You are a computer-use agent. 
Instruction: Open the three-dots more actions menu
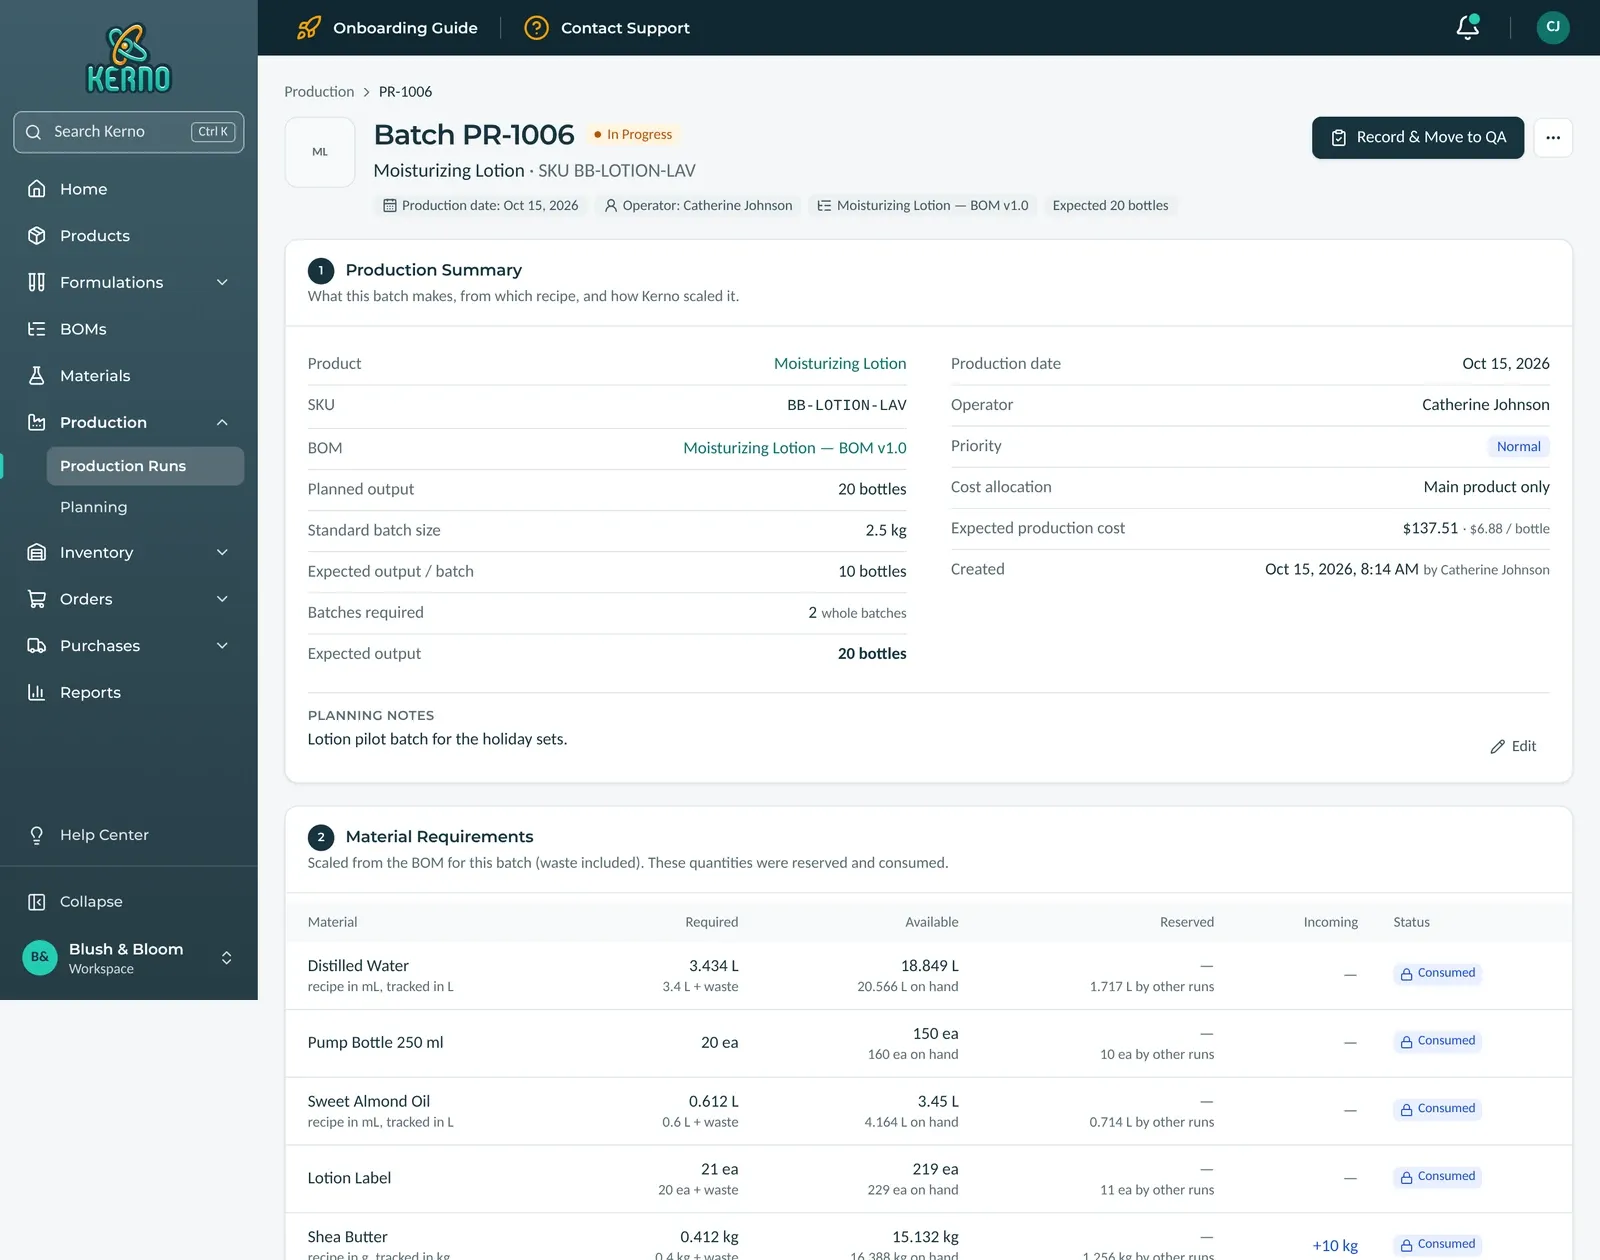click(x=1553, y=138)
